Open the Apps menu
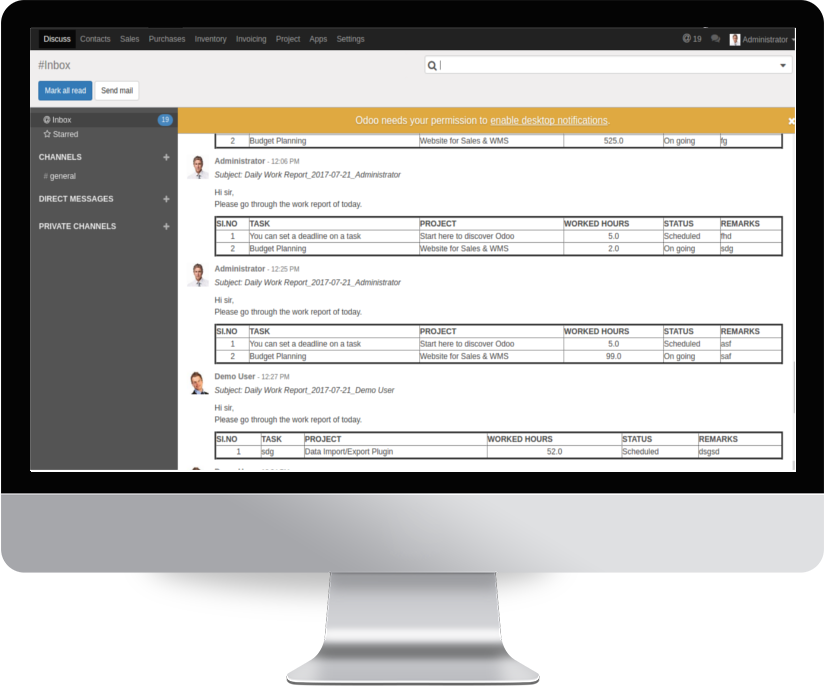The width and height of the screenshot is (824, 686). coord(318,39)
